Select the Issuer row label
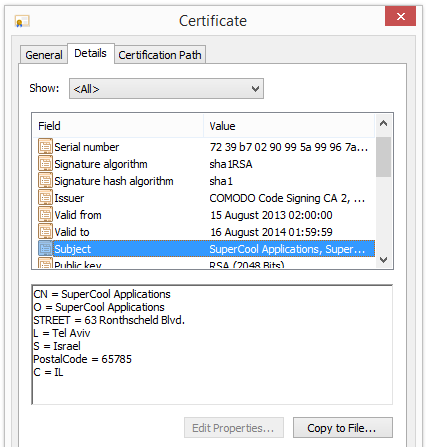Screen dimensions: 426x447 (x=69, y=198)
